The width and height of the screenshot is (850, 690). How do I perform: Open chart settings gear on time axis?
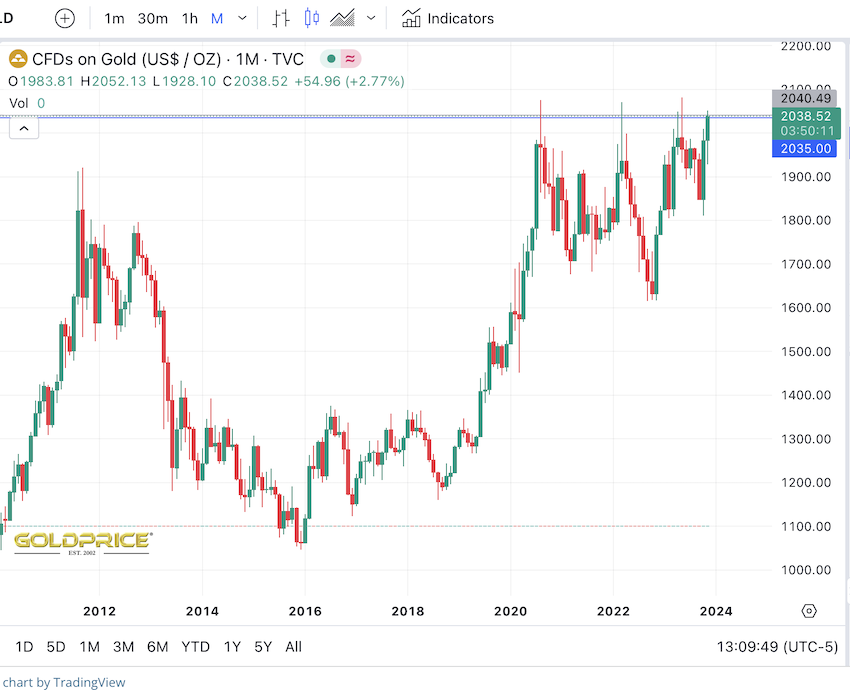pos(809,610)
